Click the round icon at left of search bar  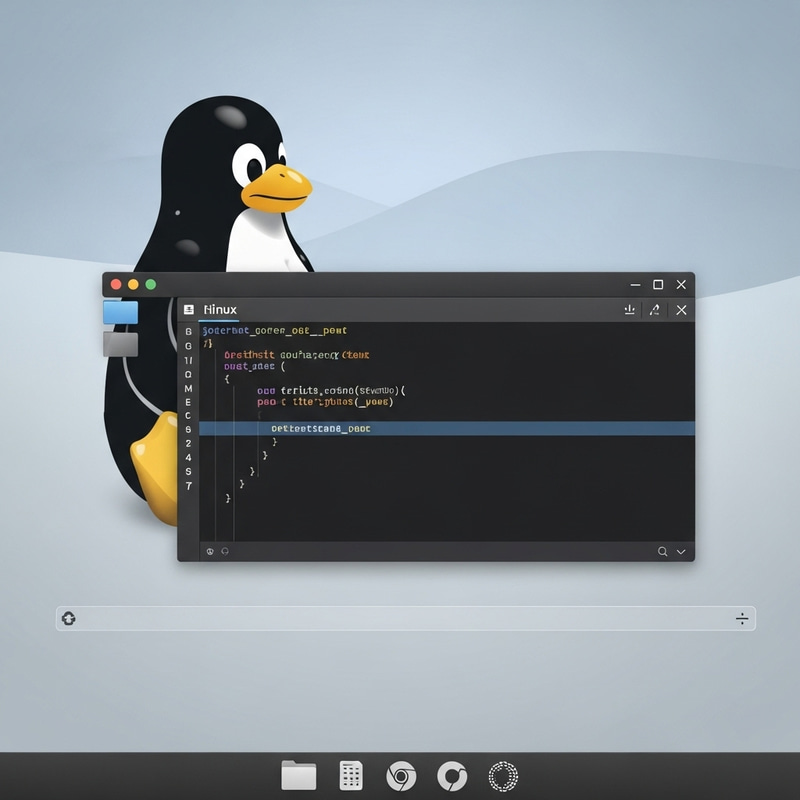(68, 618)
